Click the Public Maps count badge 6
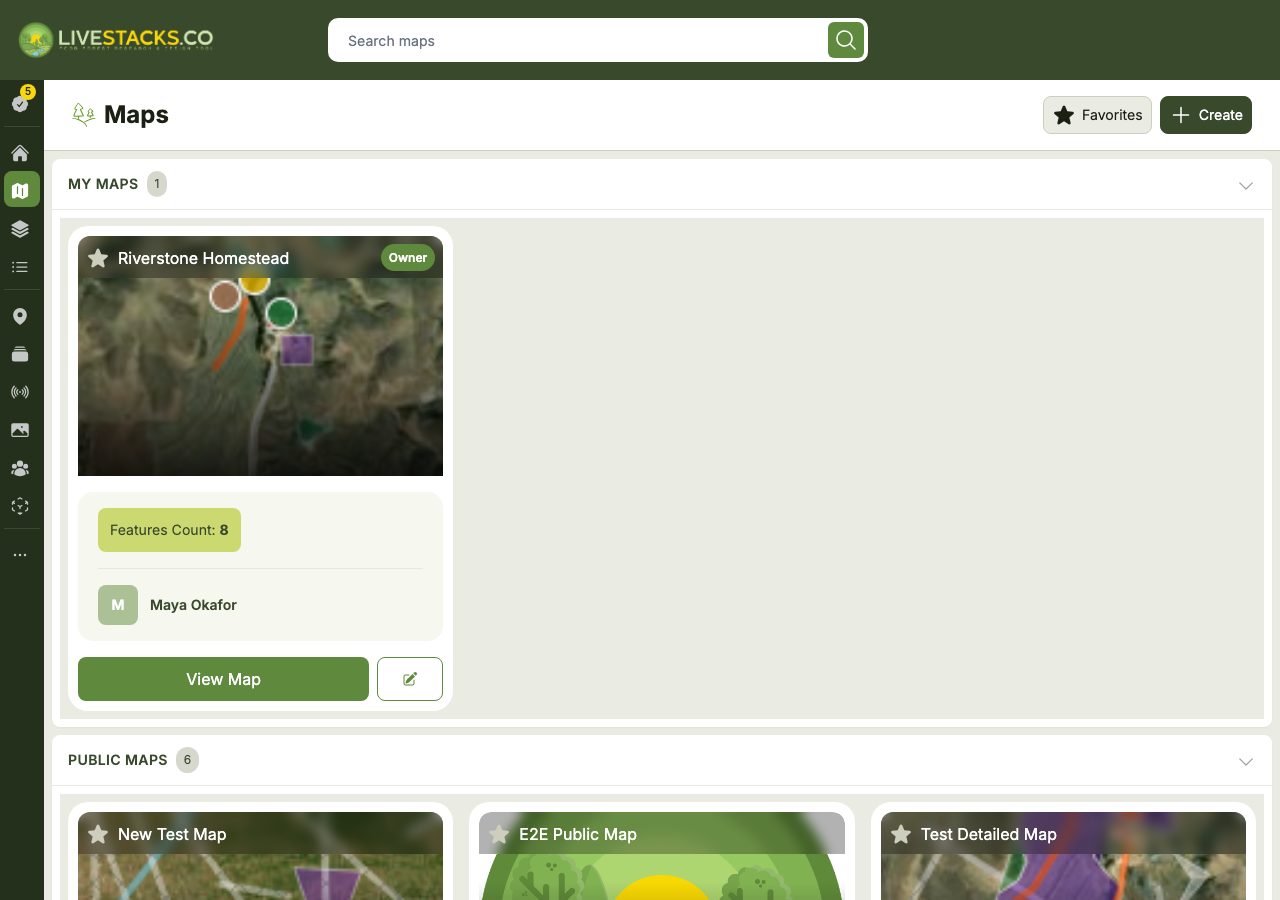The height and width of the screenshot is (900, 1280). (x=187, y=760)
